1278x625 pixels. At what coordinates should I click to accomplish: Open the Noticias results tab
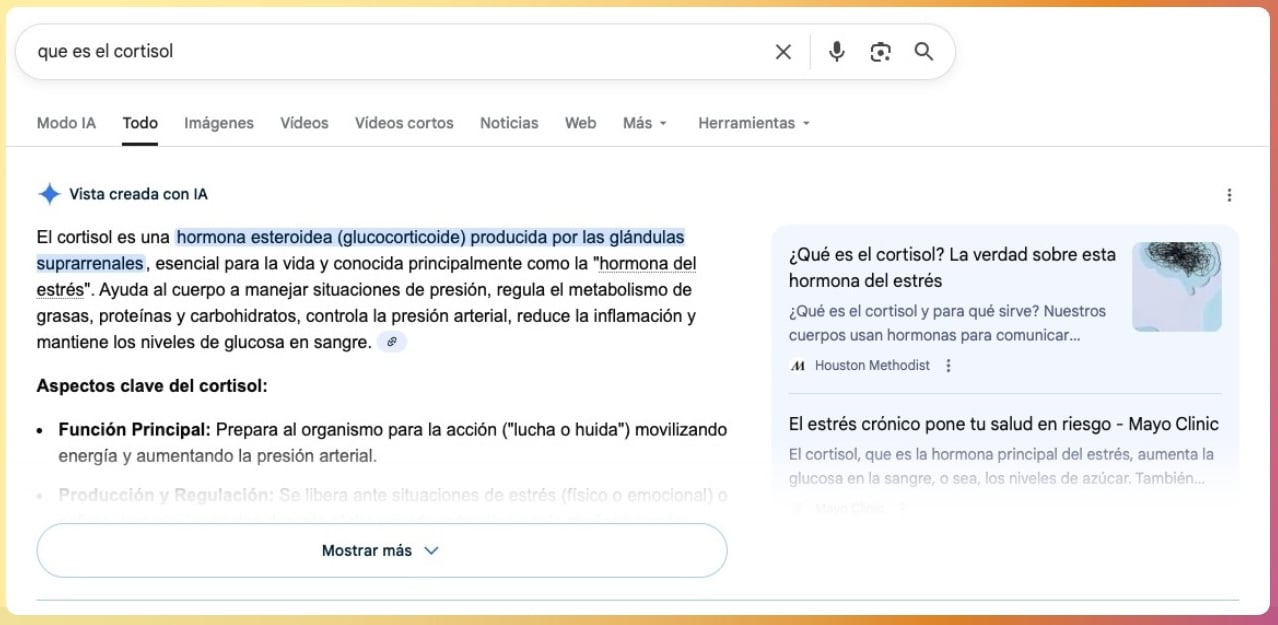tap(508, 122)
